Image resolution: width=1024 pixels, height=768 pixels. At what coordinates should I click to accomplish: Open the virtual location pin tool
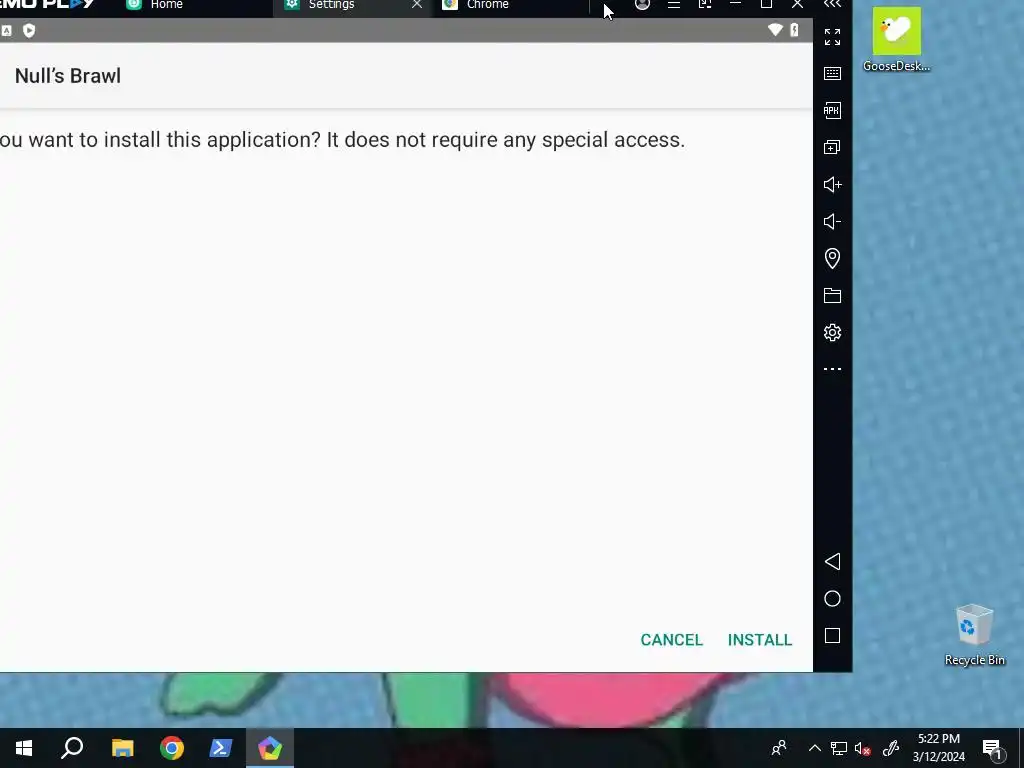tap(832, 259)
